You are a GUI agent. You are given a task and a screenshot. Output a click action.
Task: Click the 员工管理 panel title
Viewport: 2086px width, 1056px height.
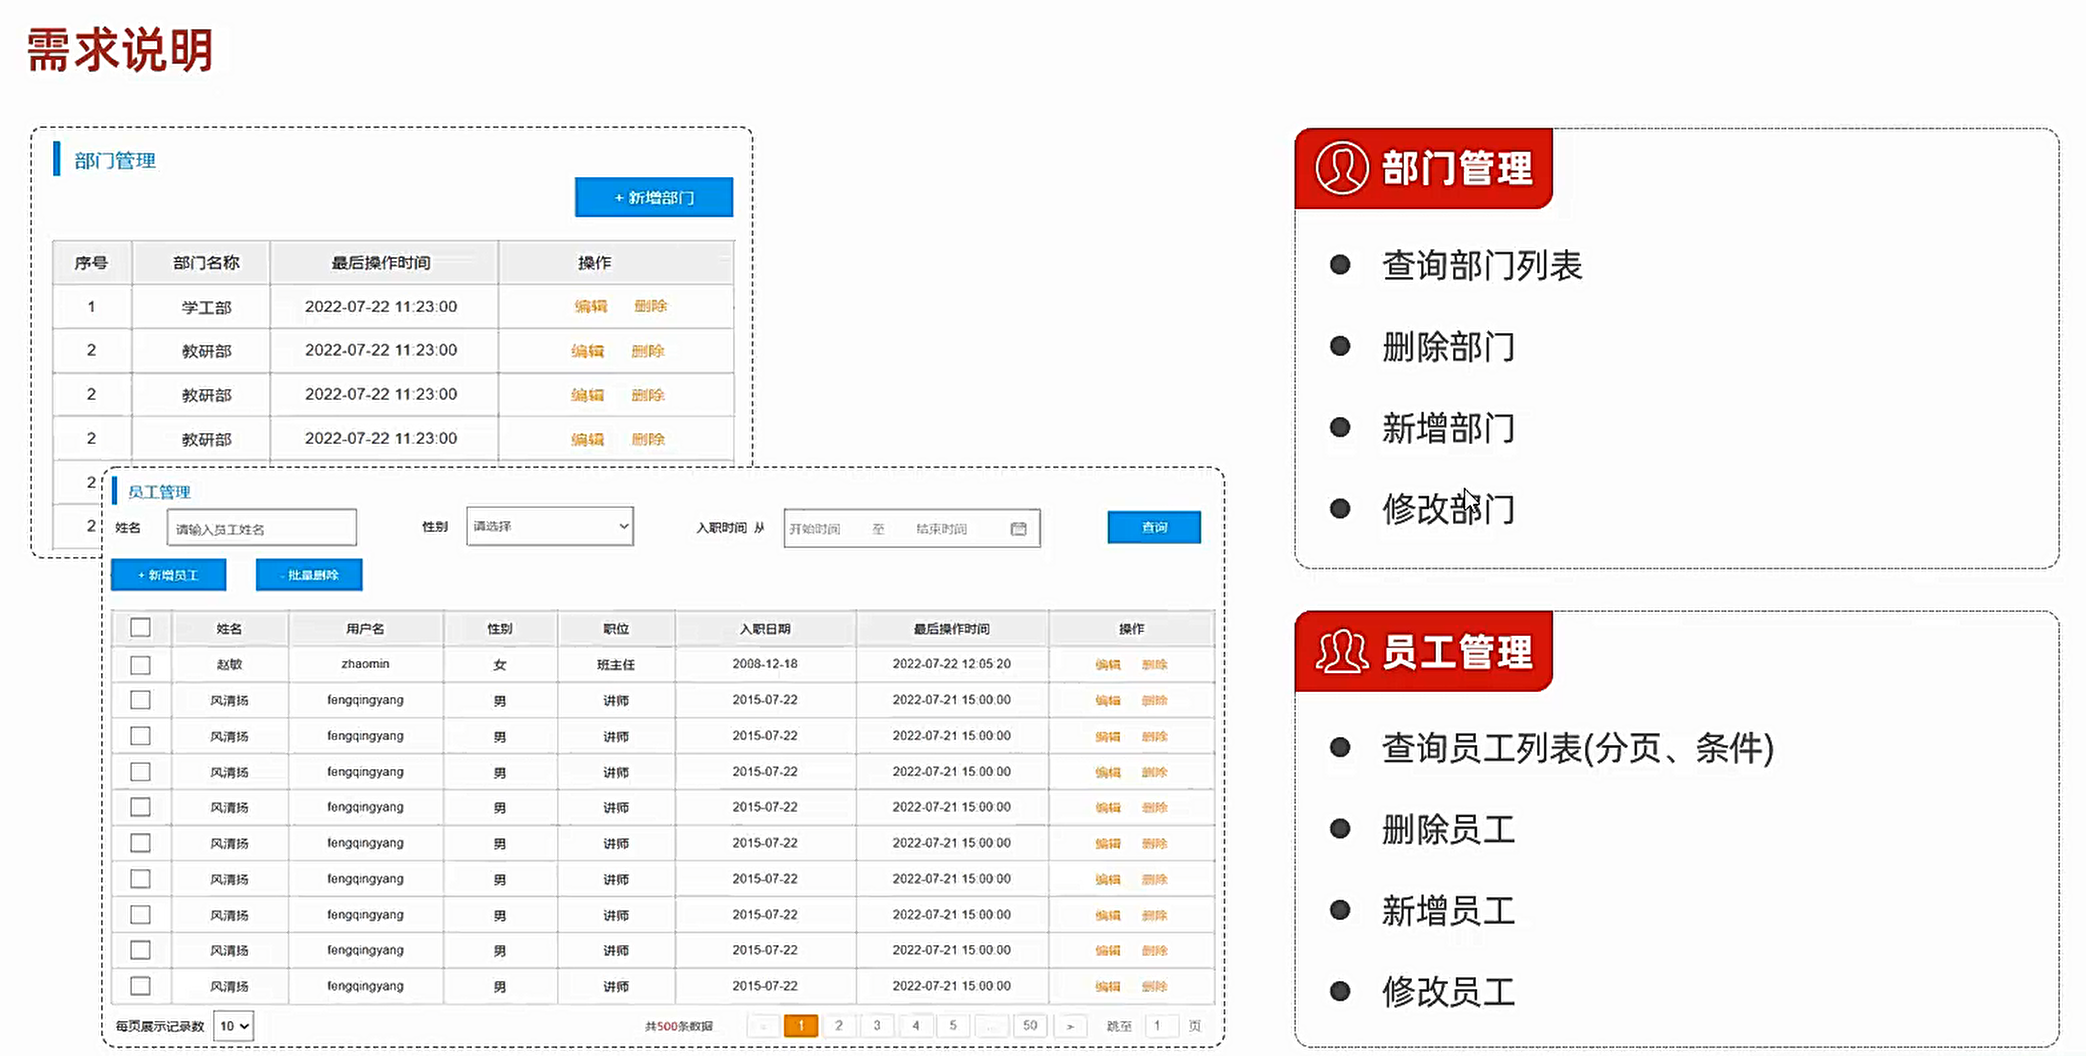[x=159, y=492]
